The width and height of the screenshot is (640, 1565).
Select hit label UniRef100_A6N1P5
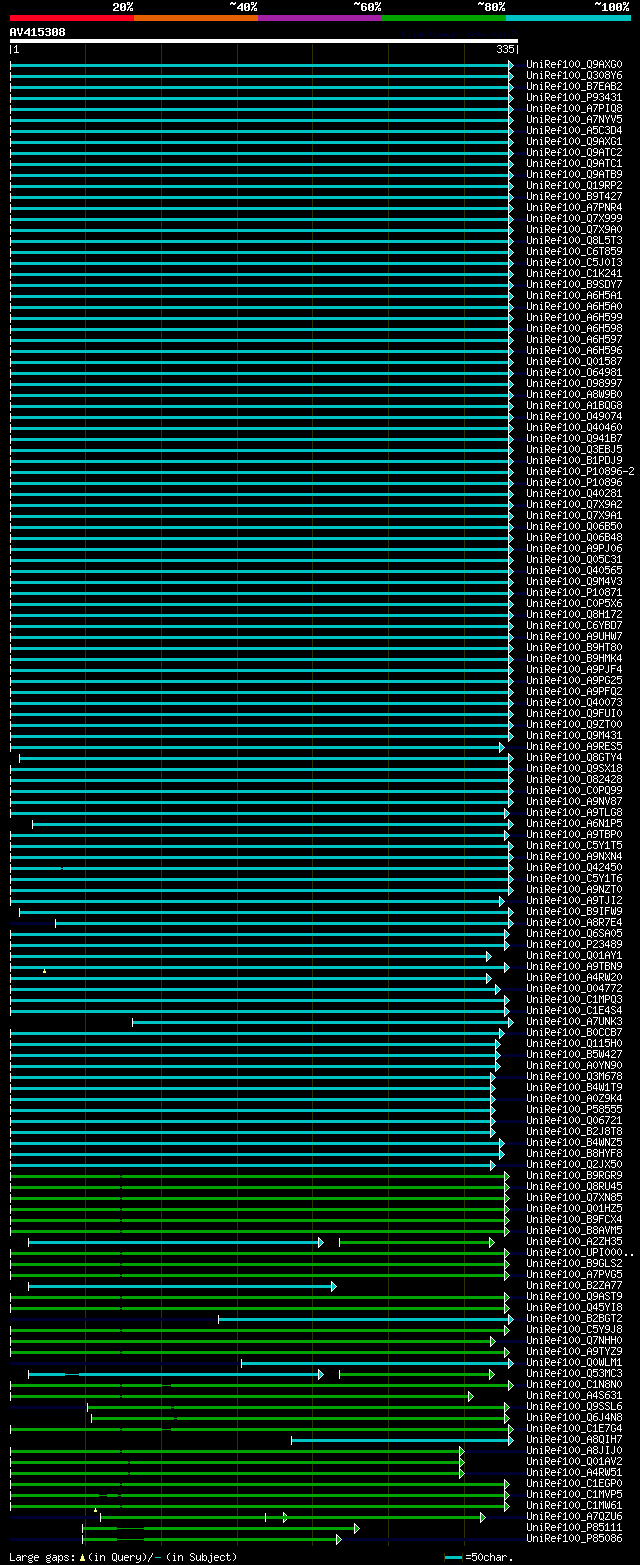tap(574, 824)
